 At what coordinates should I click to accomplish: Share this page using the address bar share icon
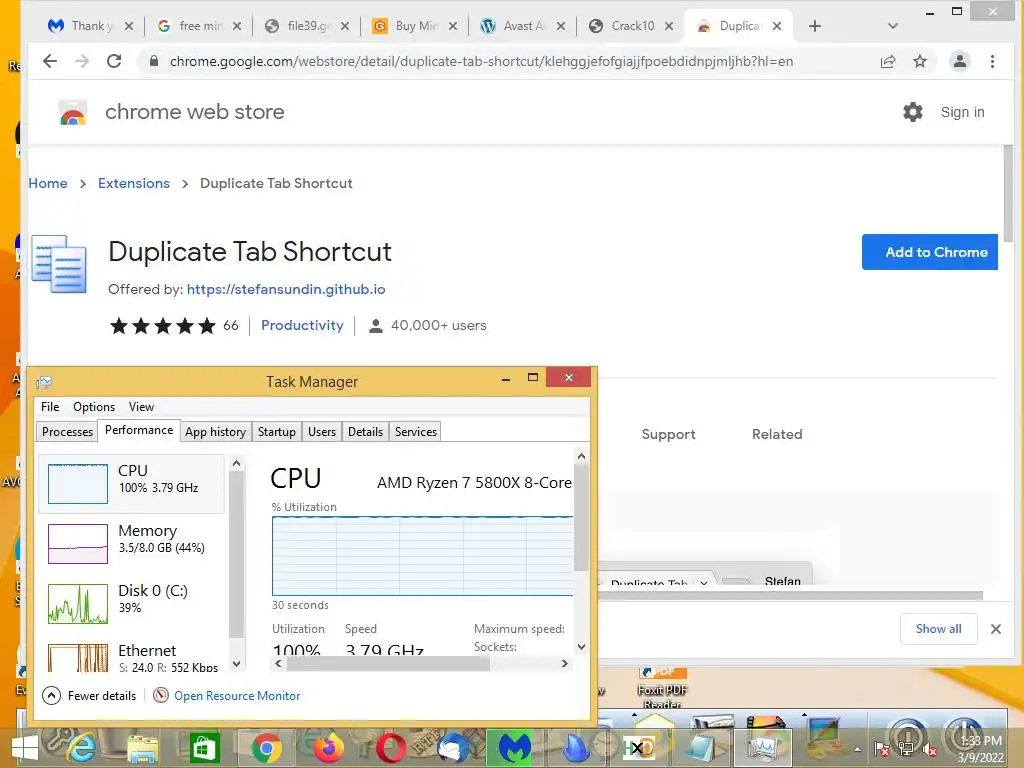888,61
